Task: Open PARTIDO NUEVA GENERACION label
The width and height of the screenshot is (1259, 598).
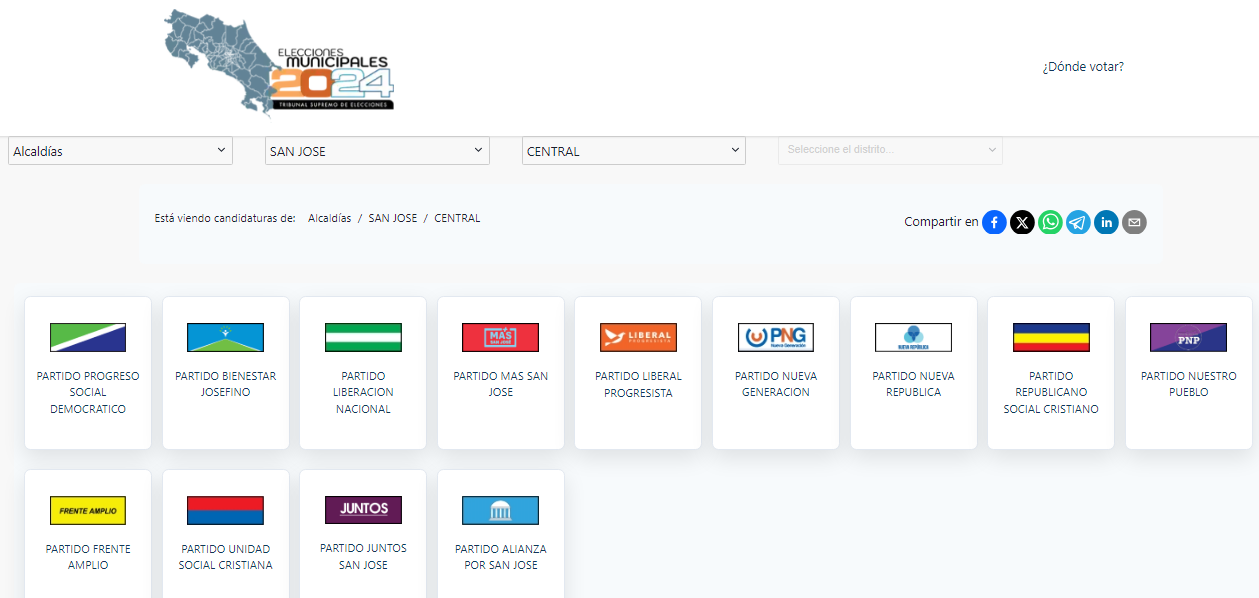Action: click(776, 384)
